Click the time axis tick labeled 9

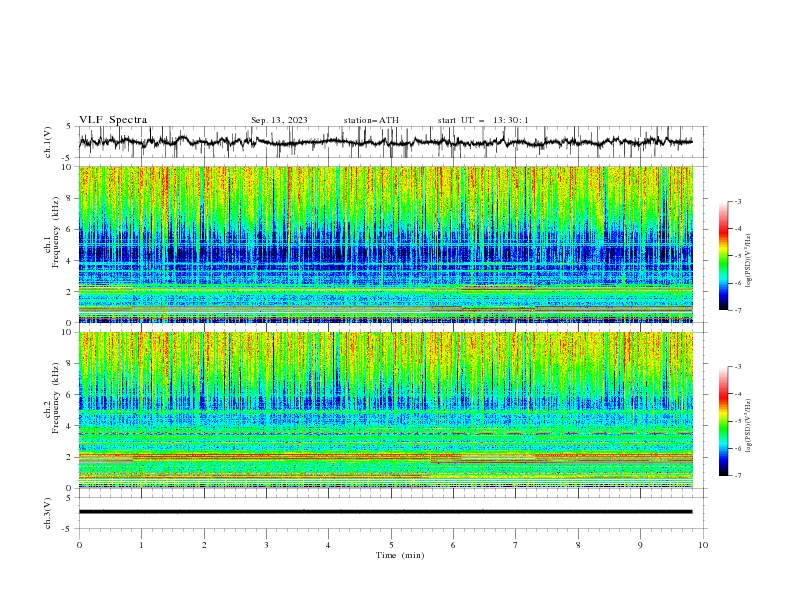640,545
